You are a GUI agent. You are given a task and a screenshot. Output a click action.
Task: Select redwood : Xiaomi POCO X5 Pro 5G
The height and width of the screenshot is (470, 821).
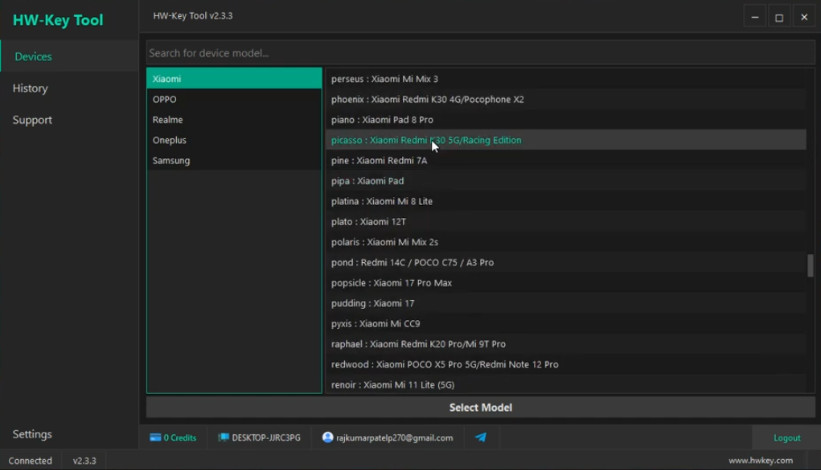565,364
